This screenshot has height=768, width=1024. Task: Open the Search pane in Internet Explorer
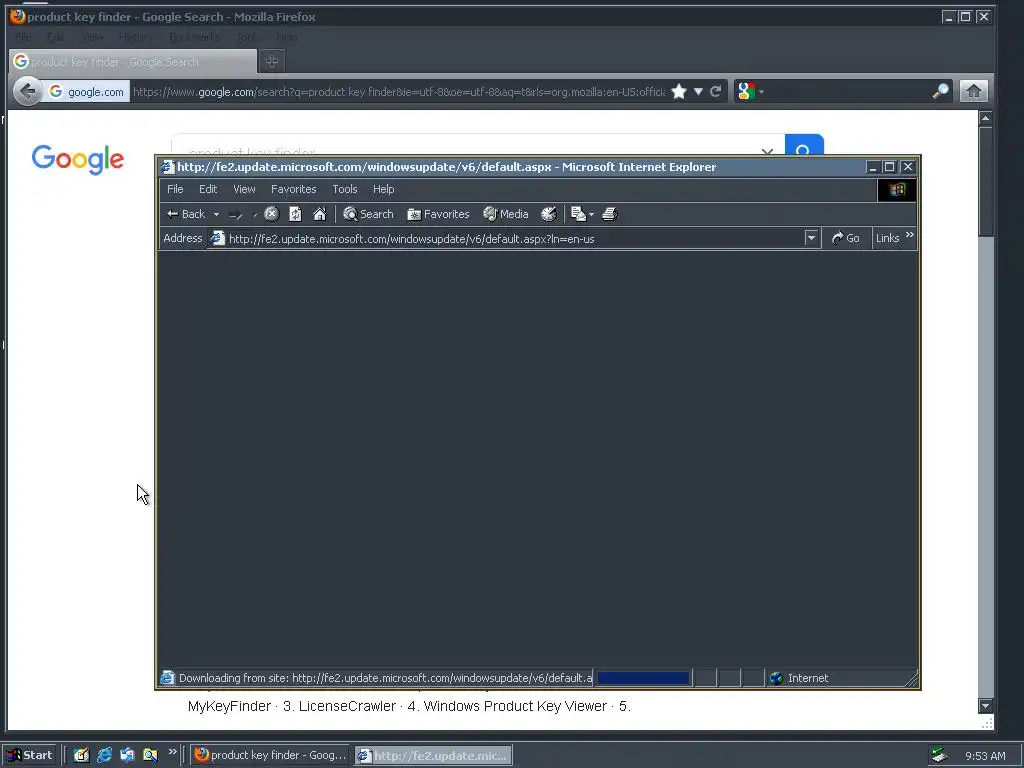click(368, 214)
